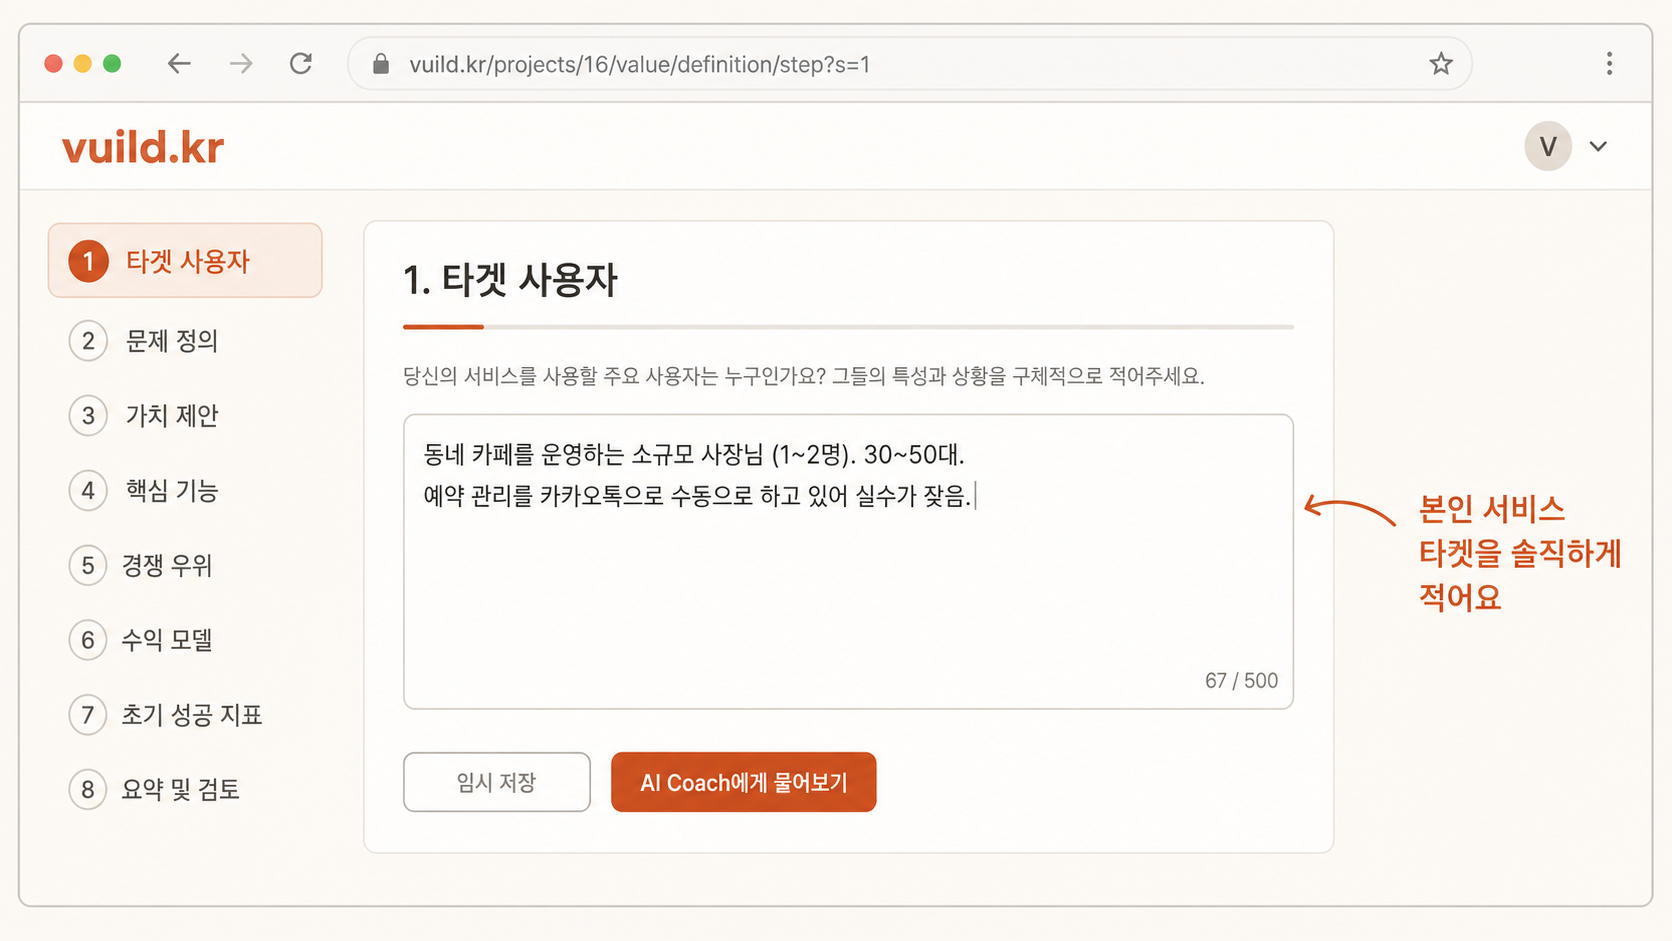Minimize the window with yellow button
The height and width of the screenshot is (941, 1672).
coord(83,64)
